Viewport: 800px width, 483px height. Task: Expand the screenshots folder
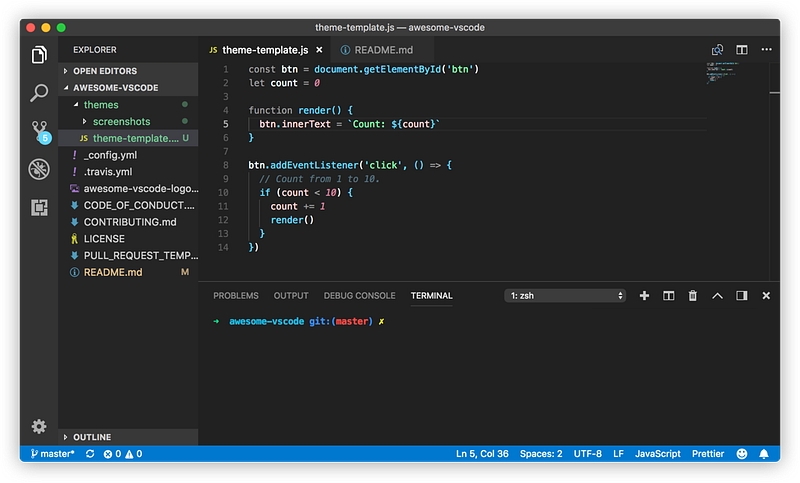(120, 121)
